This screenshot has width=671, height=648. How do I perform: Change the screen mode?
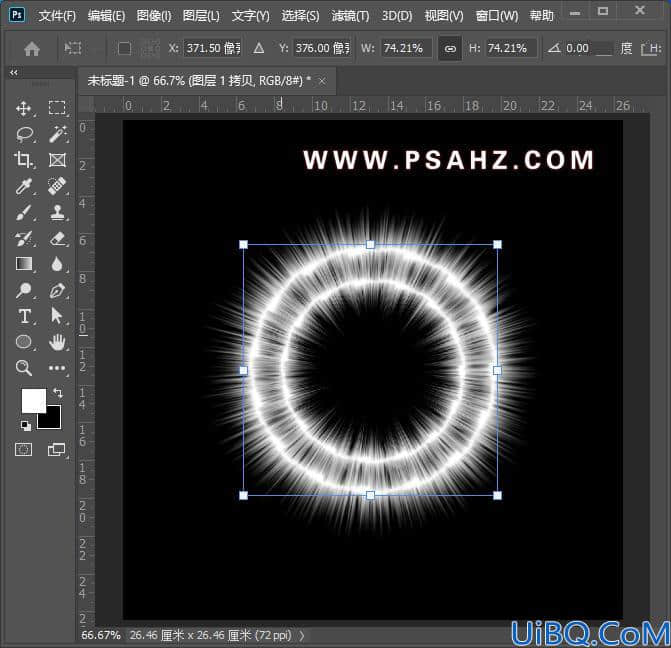[x=56, y=449]
